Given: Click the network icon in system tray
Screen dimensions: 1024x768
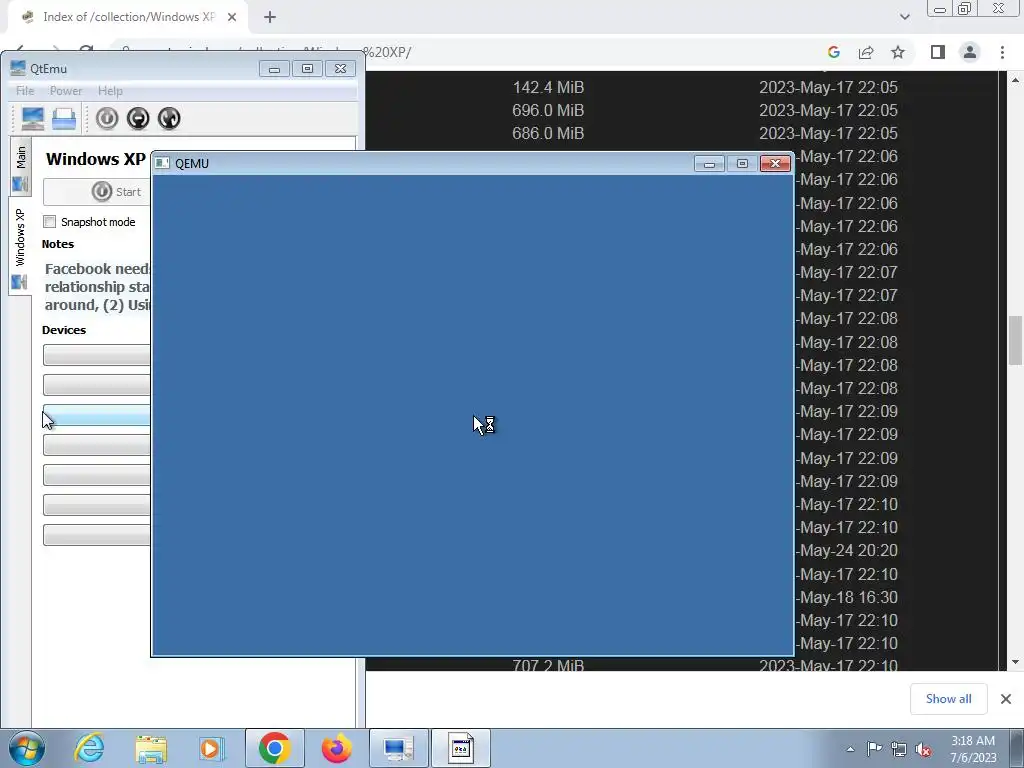Looking at the screenshot, I should pos(899,749).
